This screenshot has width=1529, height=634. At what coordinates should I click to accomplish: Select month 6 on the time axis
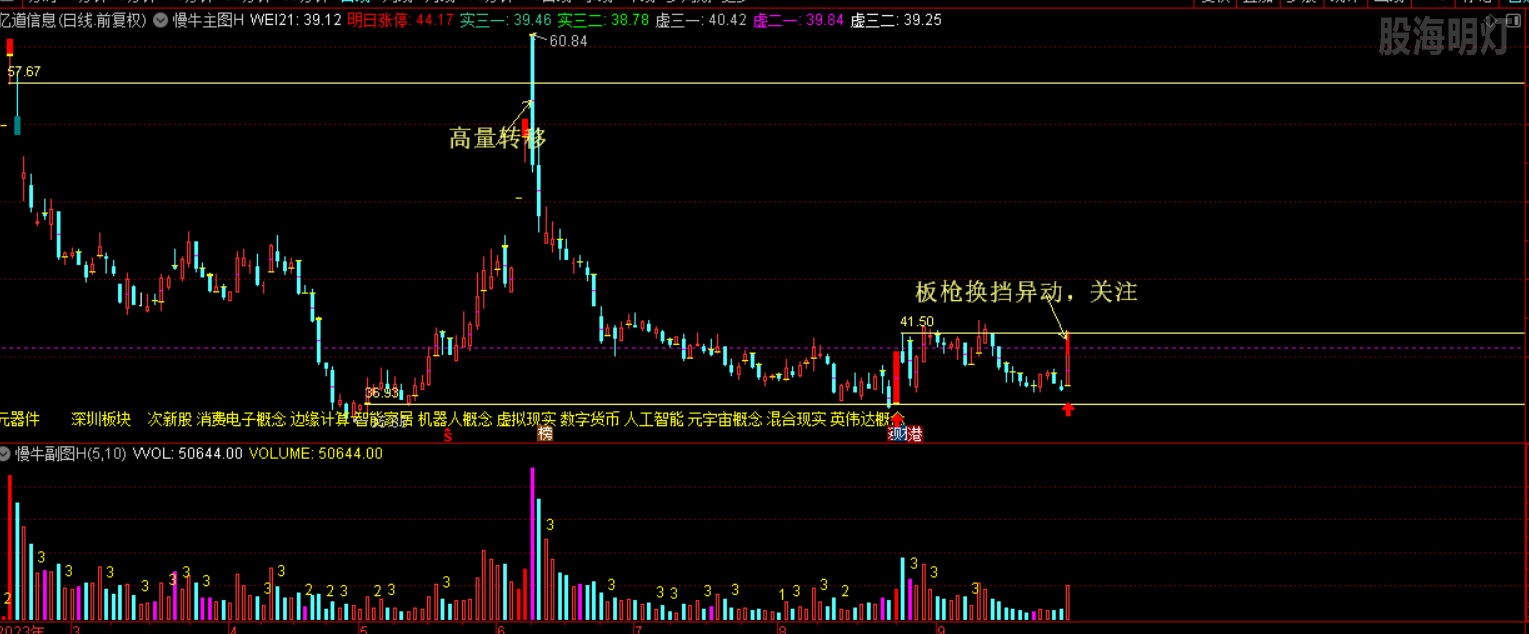click(x=499, y=629)
